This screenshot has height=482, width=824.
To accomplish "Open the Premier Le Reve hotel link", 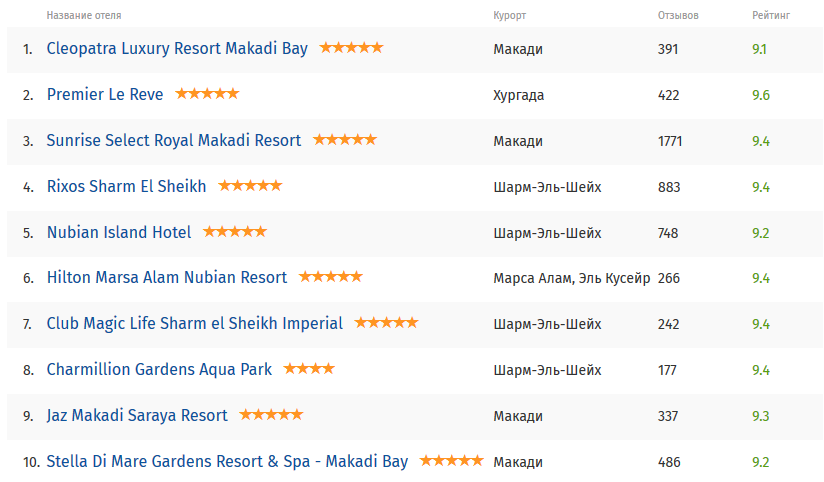I will tap(105, 94).
